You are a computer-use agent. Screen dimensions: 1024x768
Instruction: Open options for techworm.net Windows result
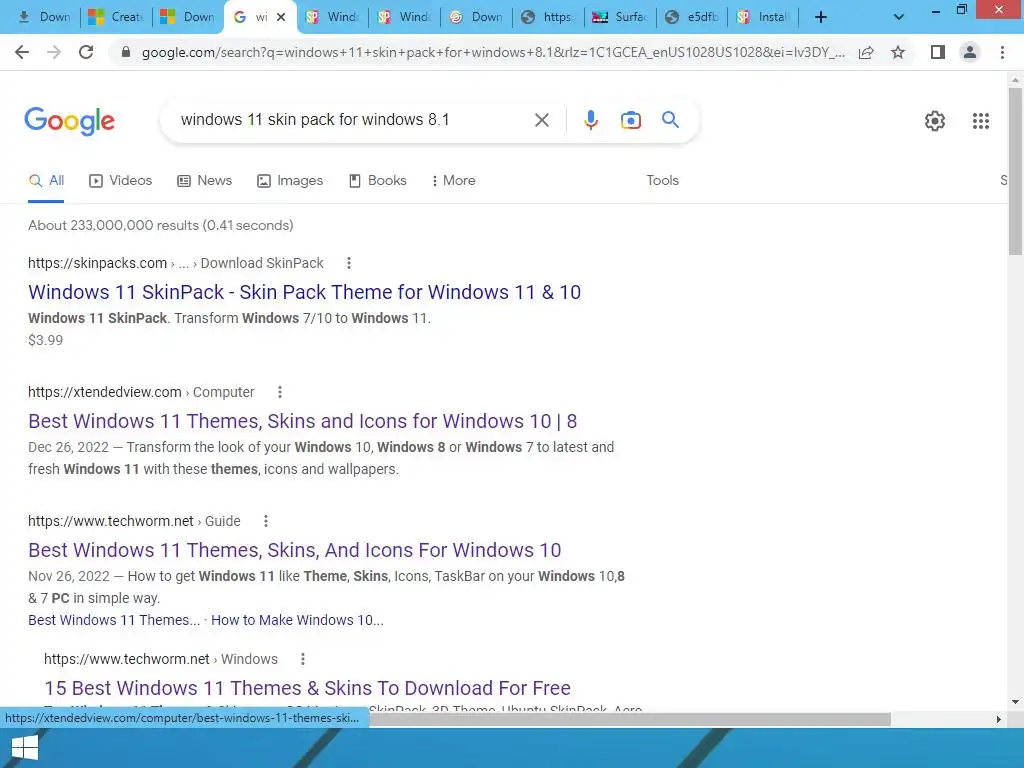click(302, 659)
